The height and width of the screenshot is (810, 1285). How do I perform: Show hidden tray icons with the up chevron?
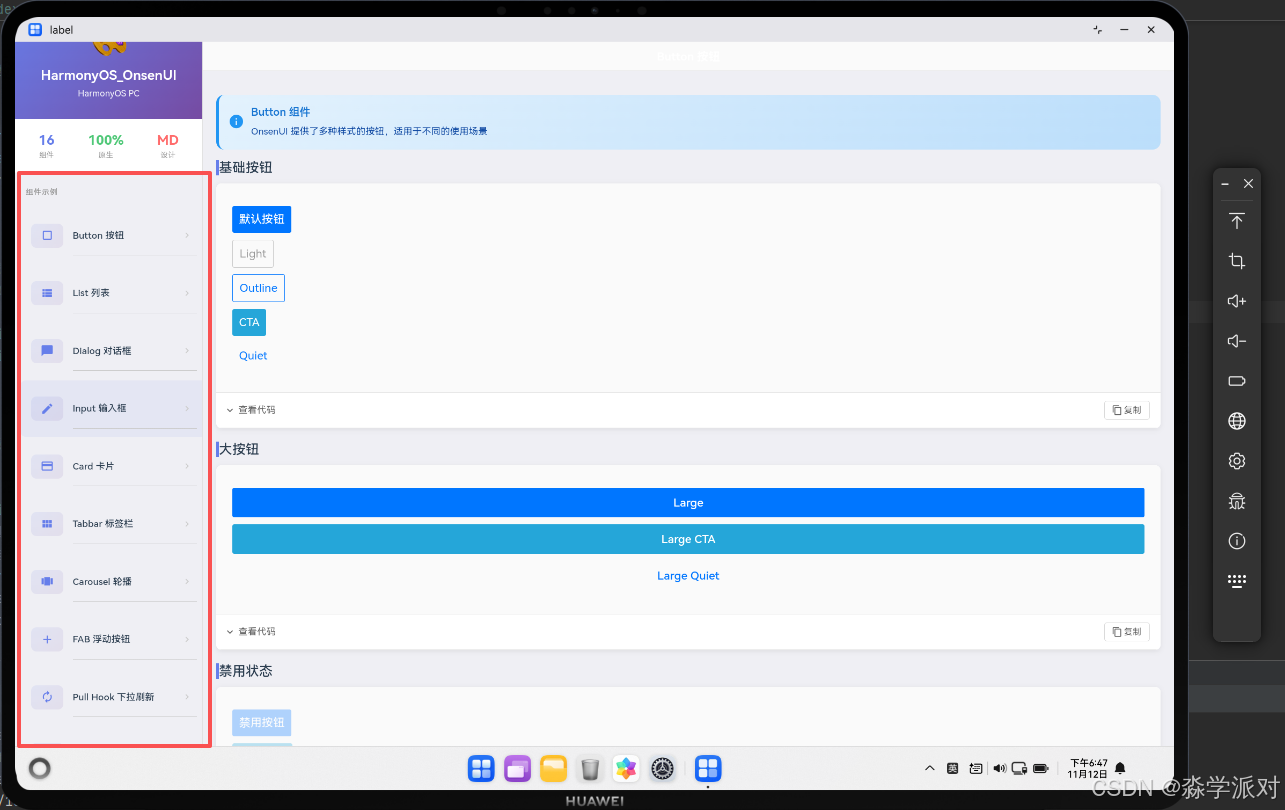tap(930, 768)
